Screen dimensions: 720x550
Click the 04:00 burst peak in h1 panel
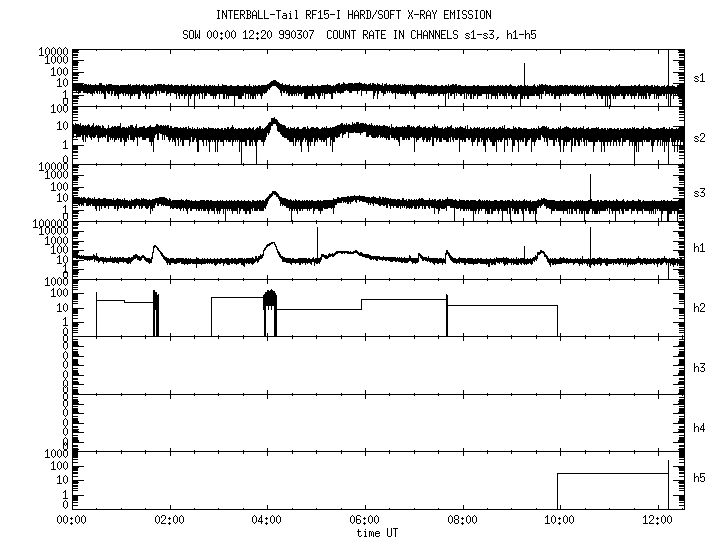271,243
